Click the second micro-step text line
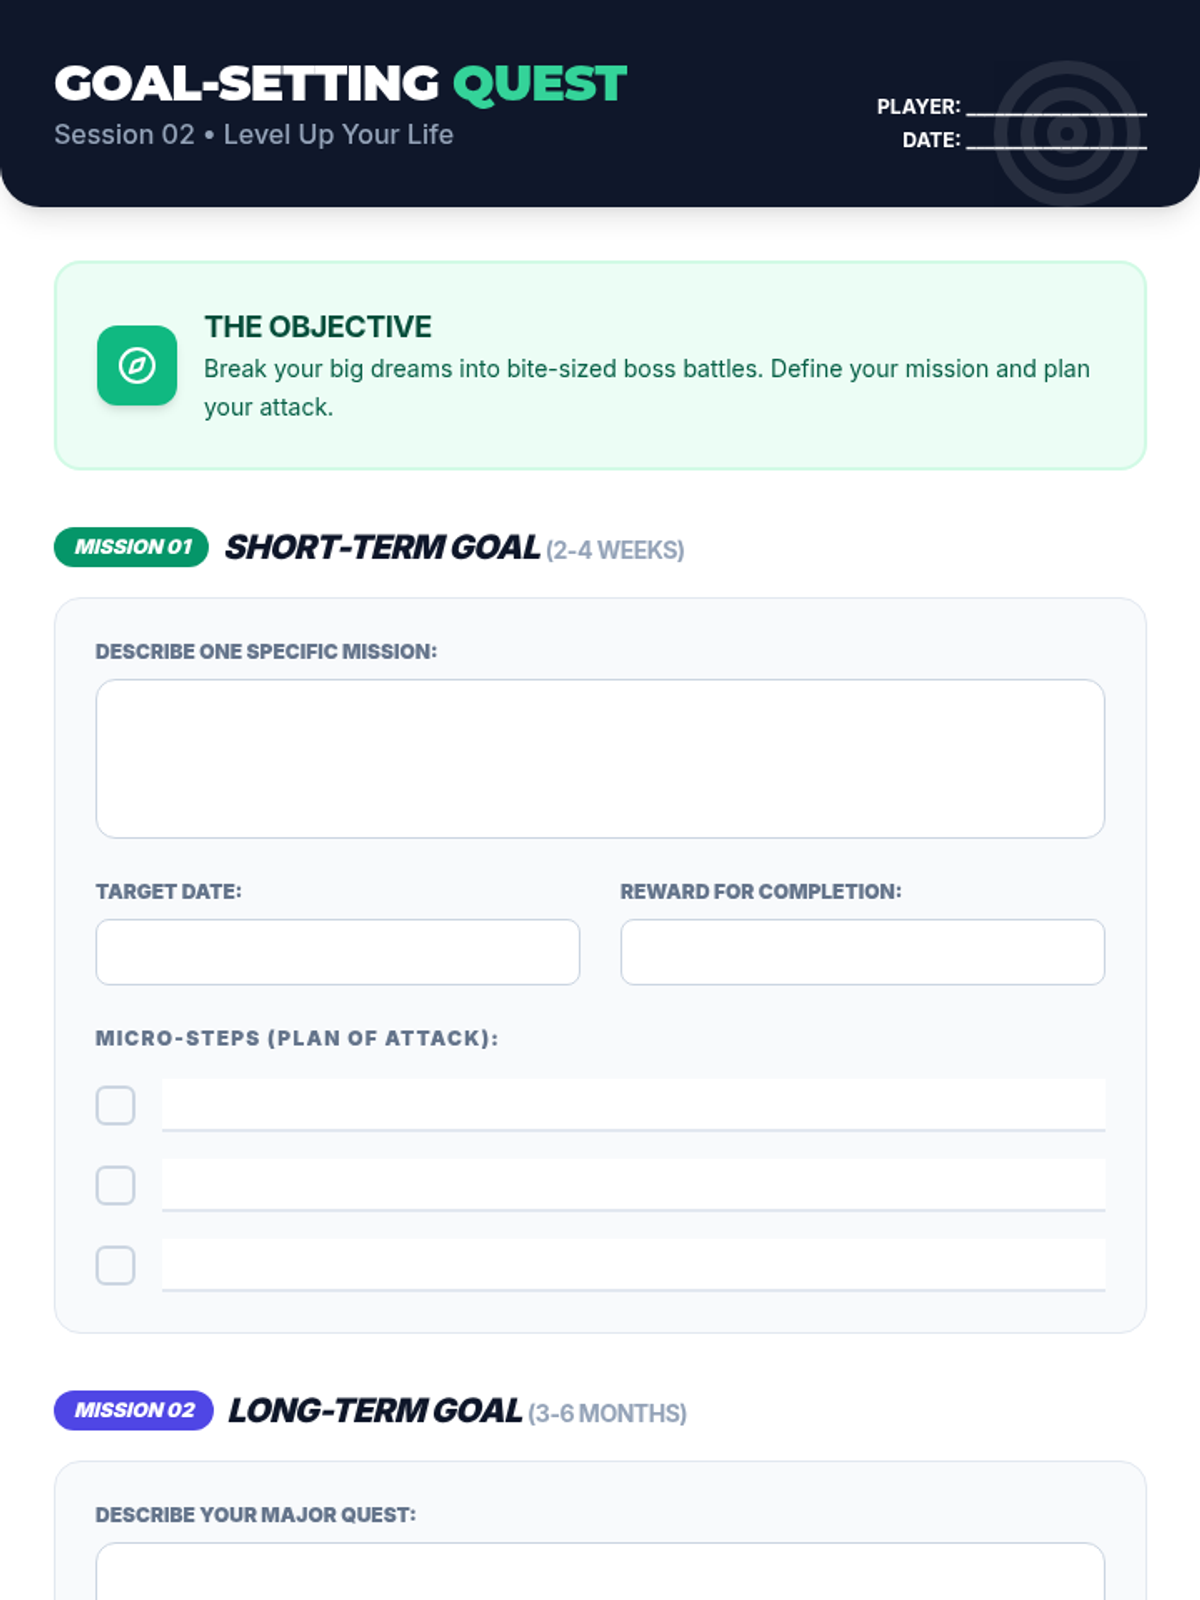 tap(633, 1185)
